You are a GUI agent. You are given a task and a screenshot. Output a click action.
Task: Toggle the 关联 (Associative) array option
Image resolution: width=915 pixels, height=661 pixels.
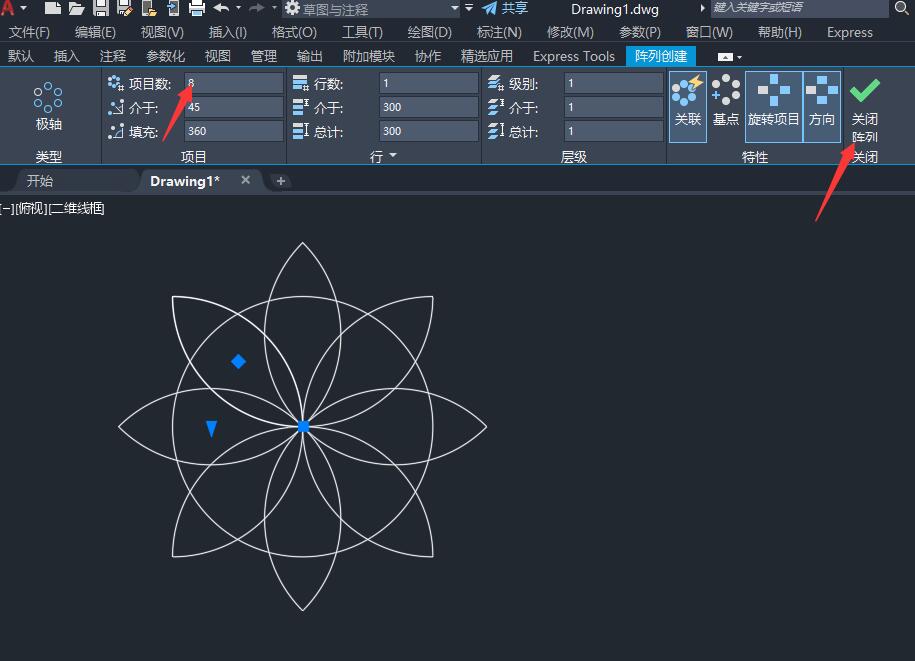pos(687,103)
